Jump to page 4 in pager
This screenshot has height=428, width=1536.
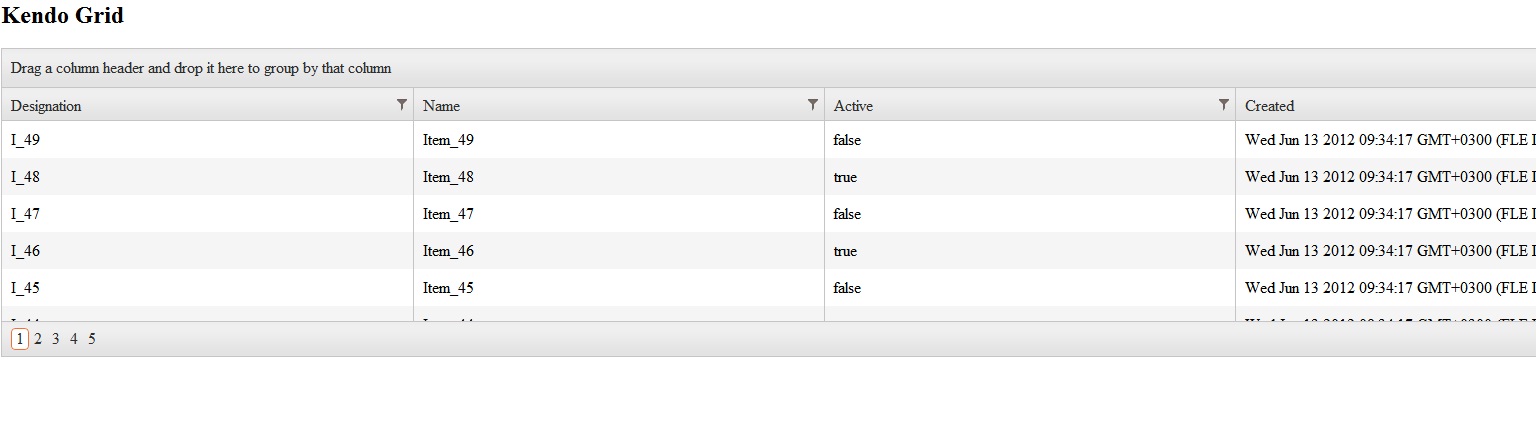point(74,339)
